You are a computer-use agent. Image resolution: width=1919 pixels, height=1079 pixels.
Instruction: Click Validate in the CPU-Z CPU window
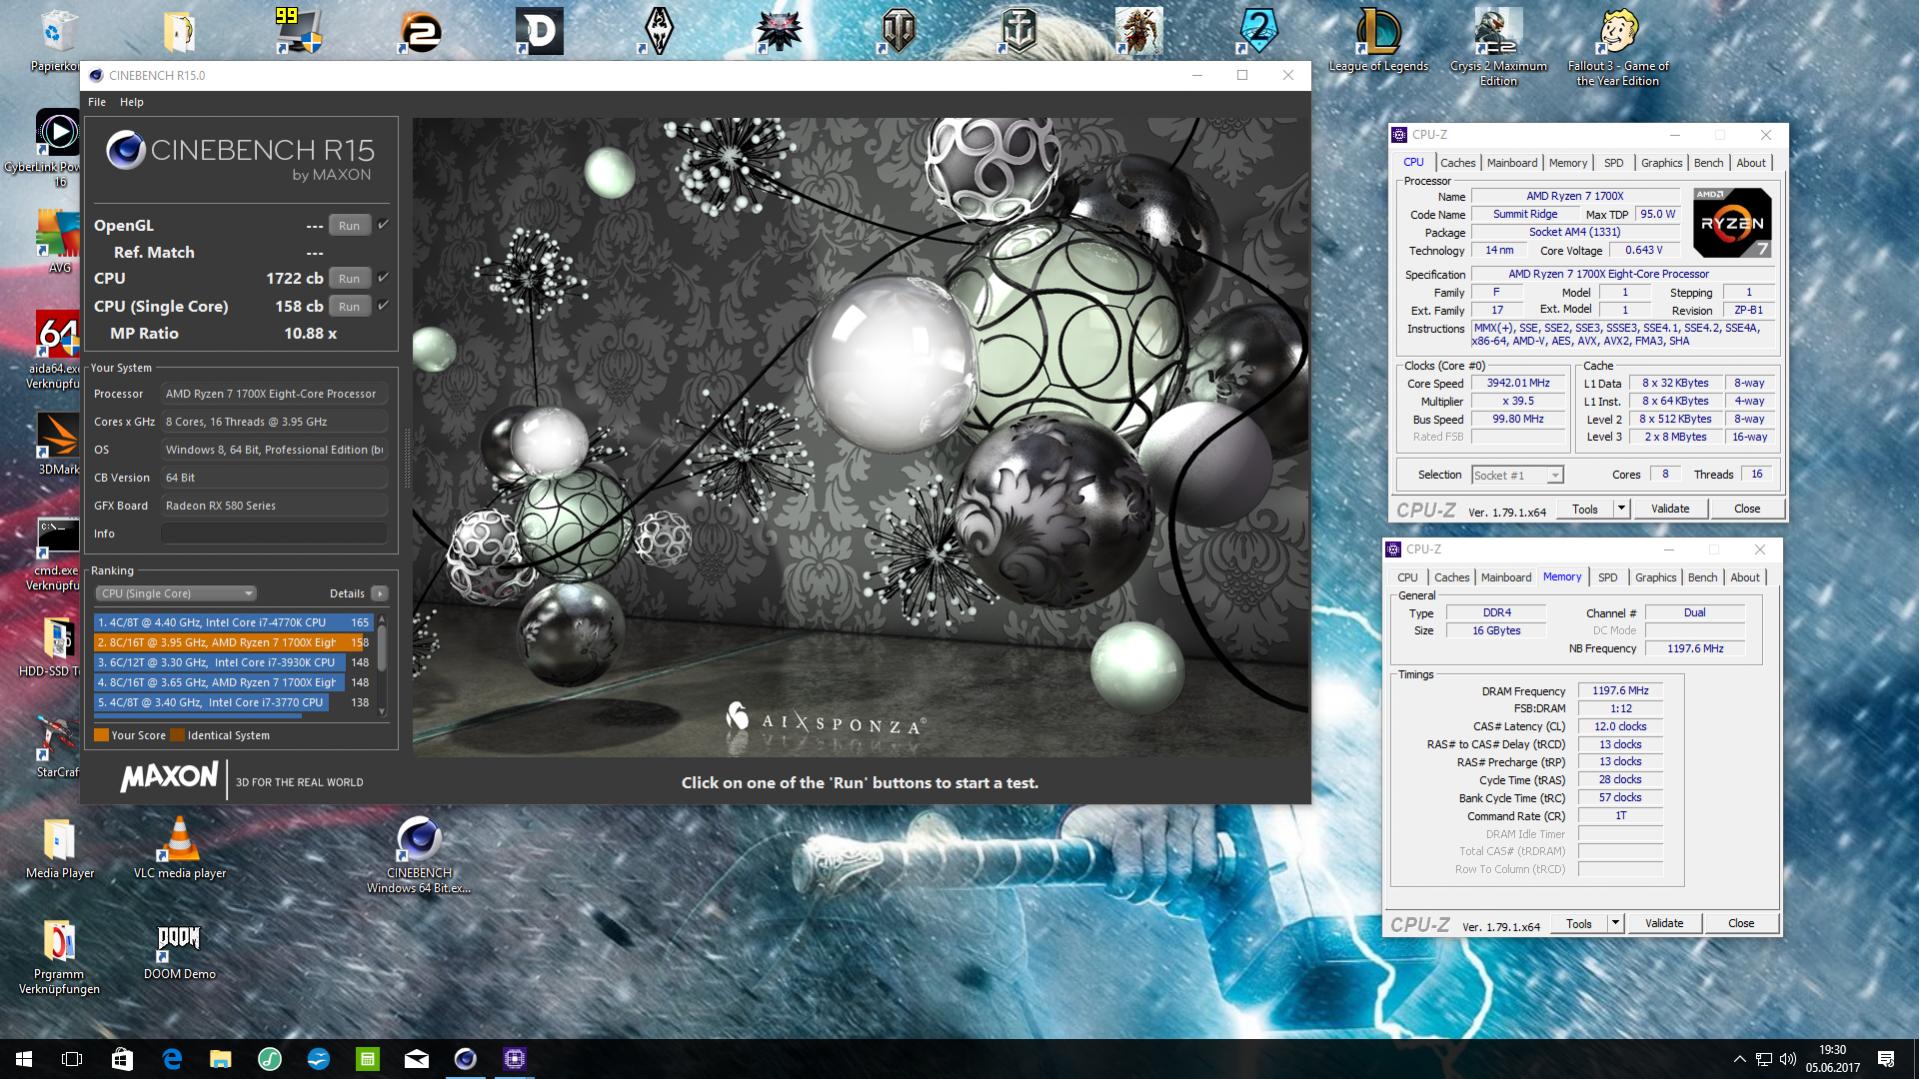click(x=1669, y=509)
